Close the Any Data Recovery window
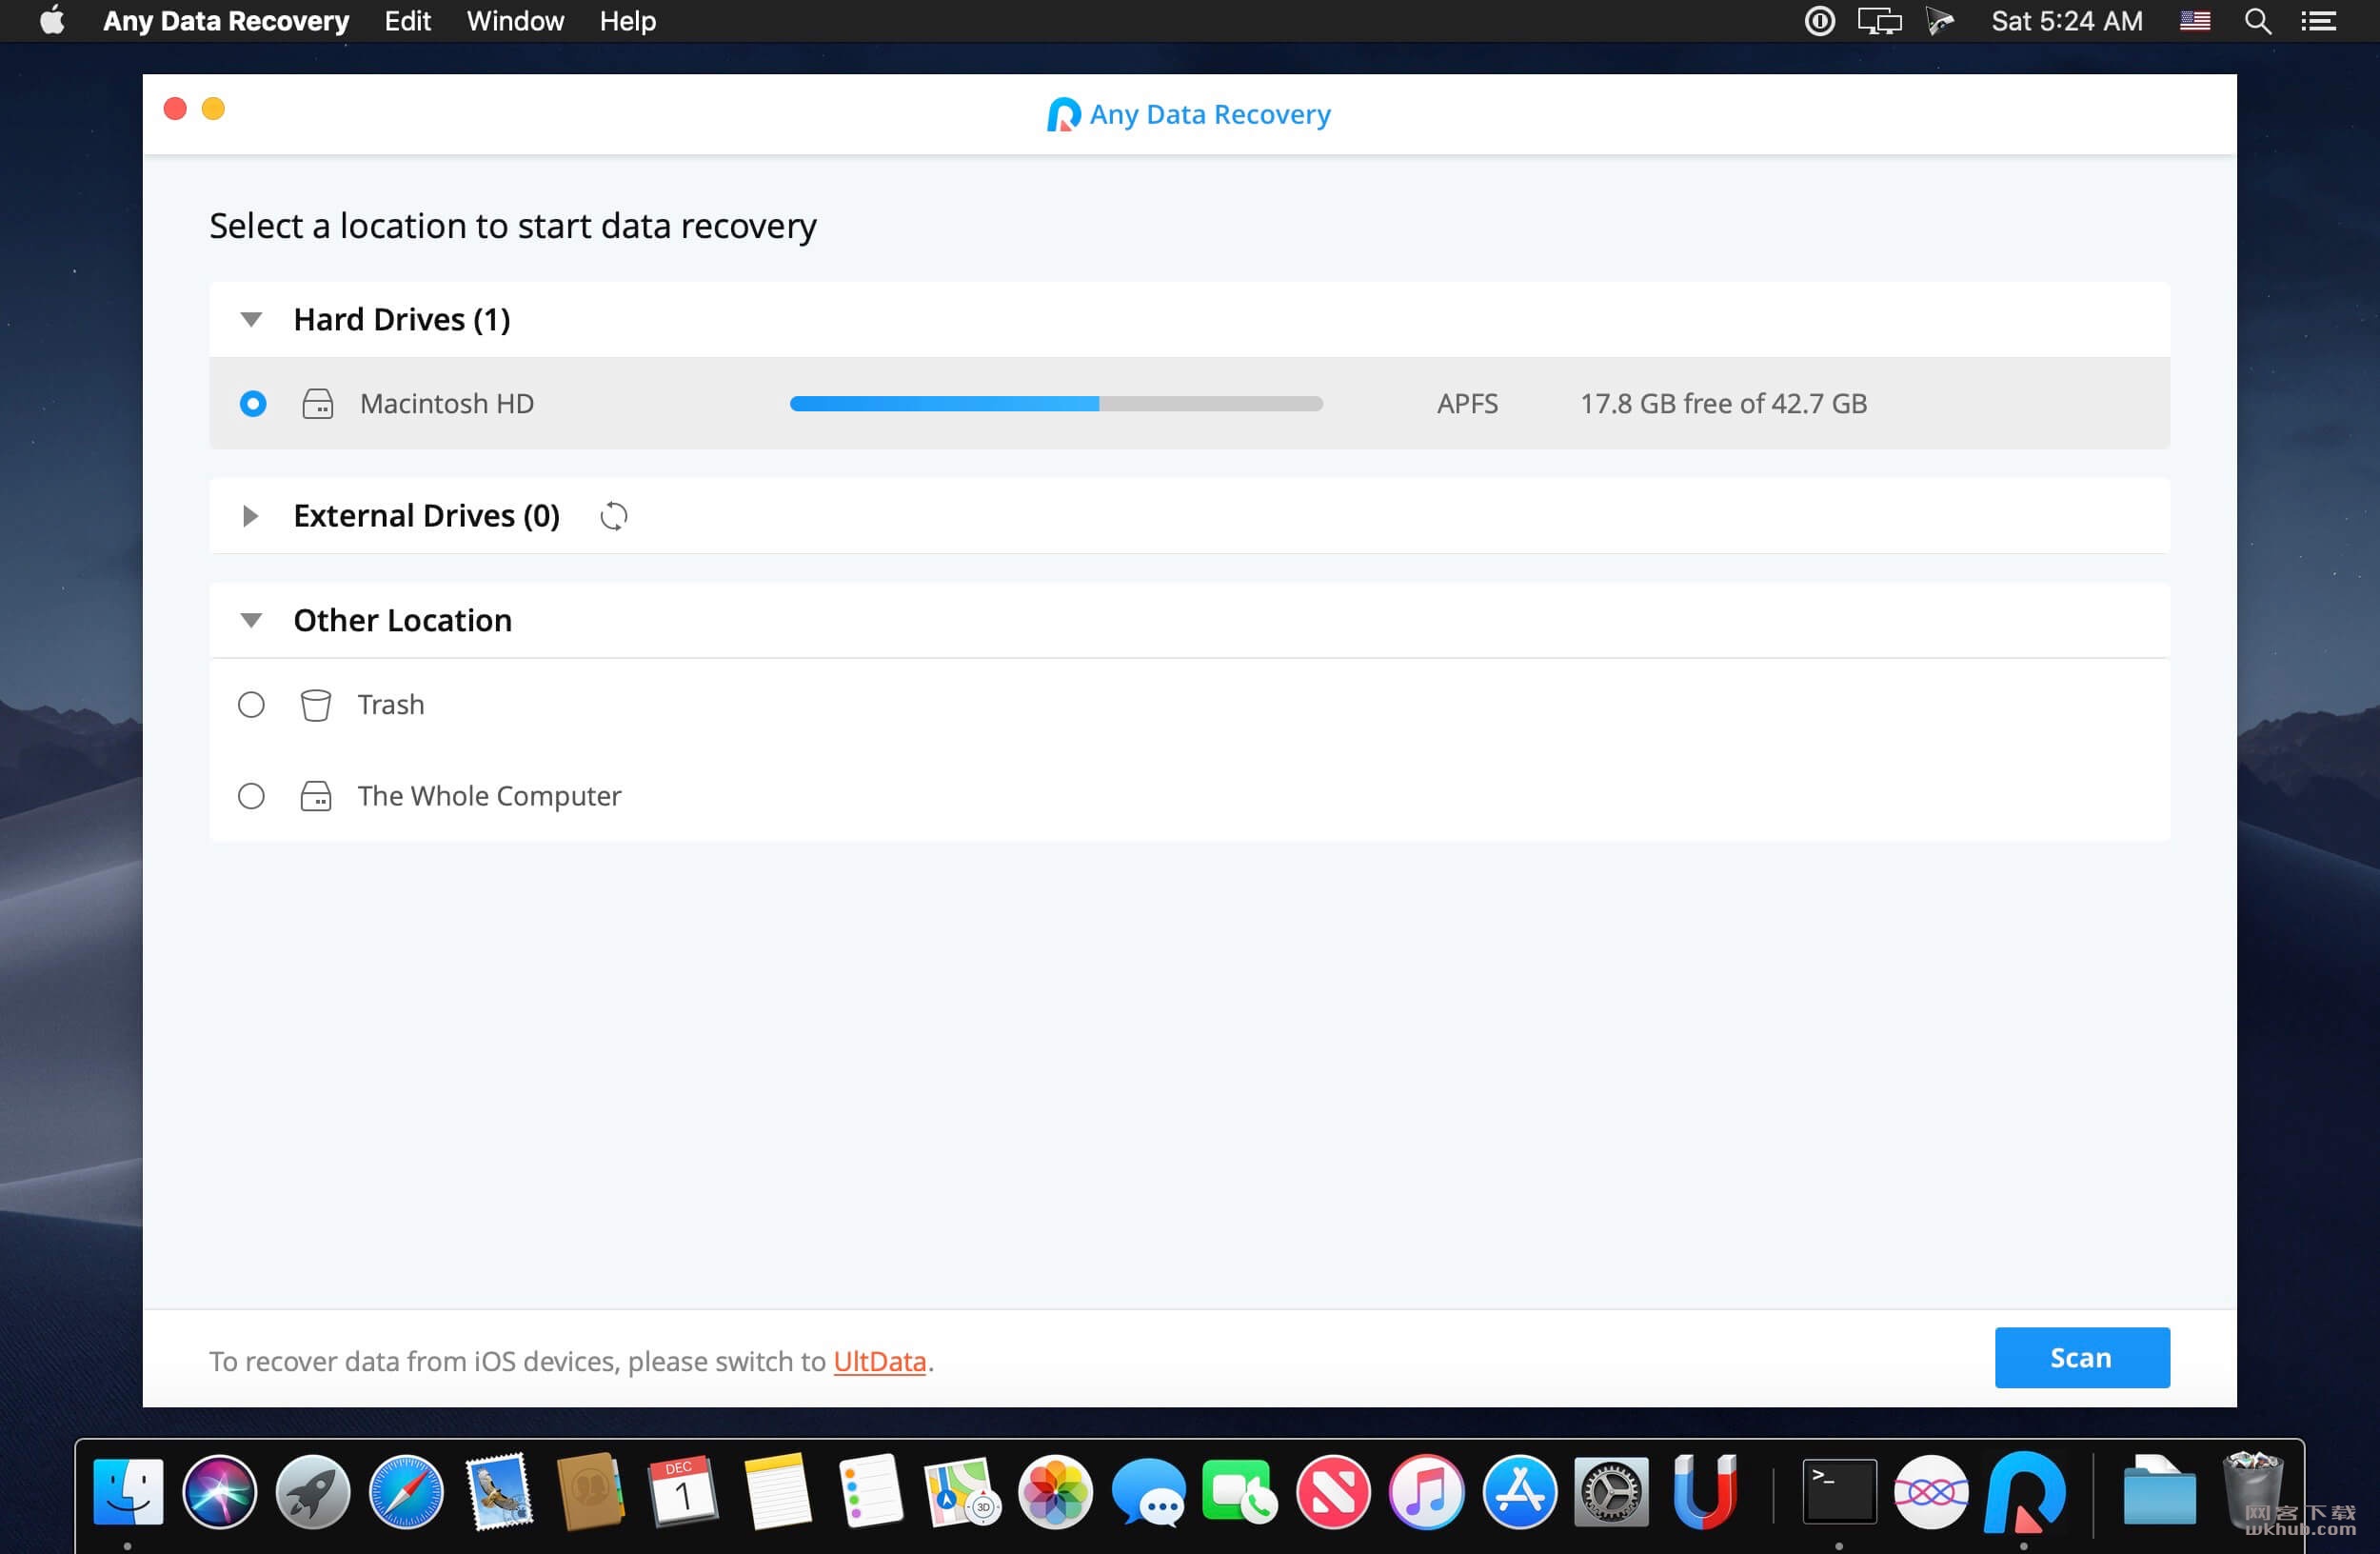 [x=175, y=108]
